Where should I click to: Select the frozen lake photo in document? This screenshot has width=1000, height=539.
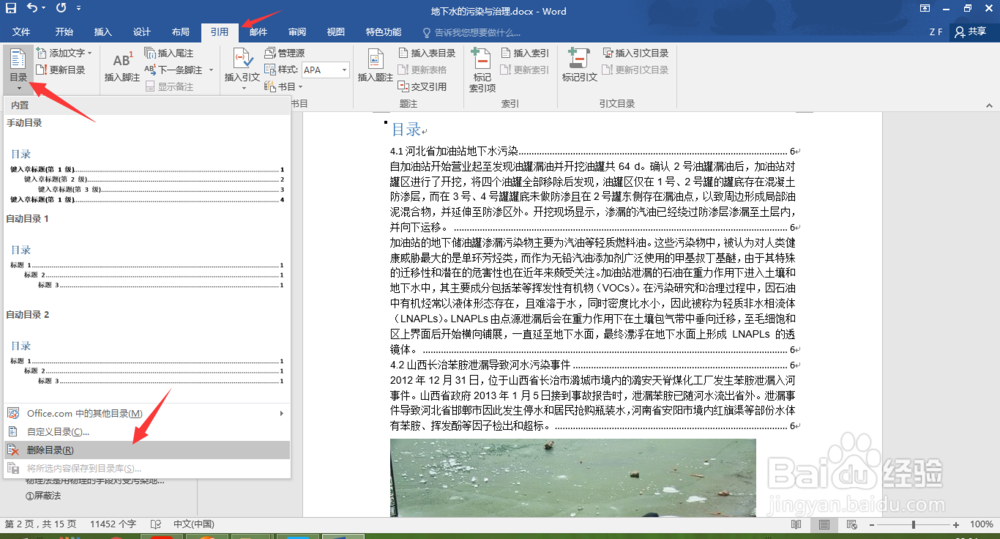coord(573,477)
